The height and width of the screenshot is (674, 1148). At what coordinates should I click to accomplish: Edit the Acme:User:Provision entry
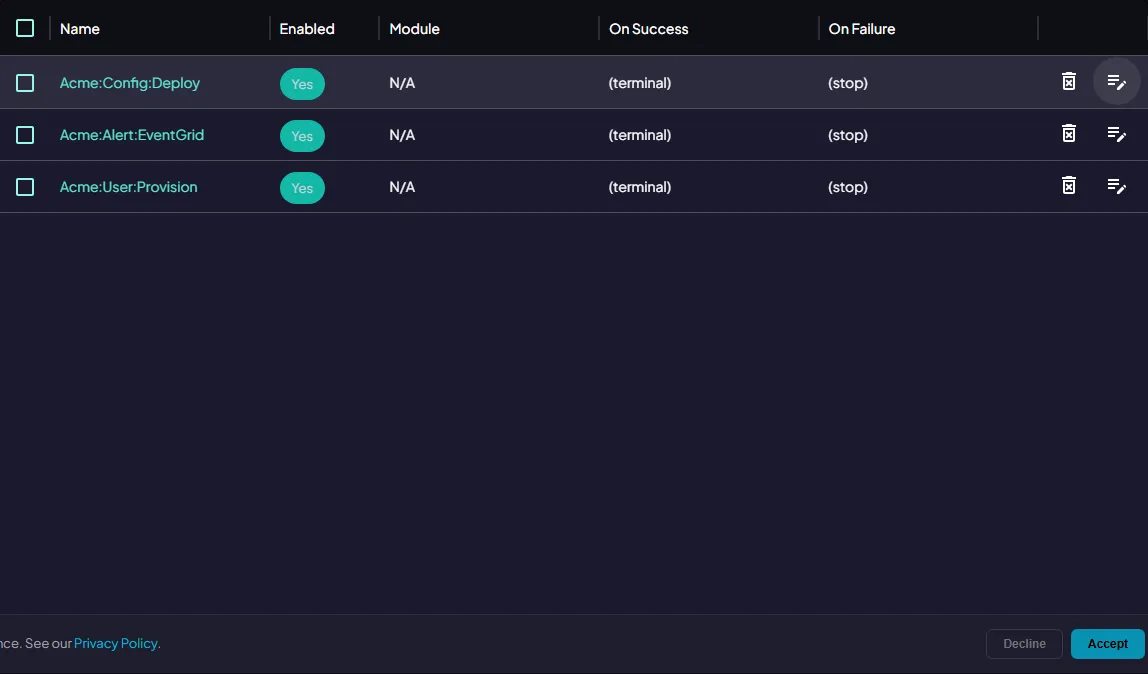pos(1117,186)
